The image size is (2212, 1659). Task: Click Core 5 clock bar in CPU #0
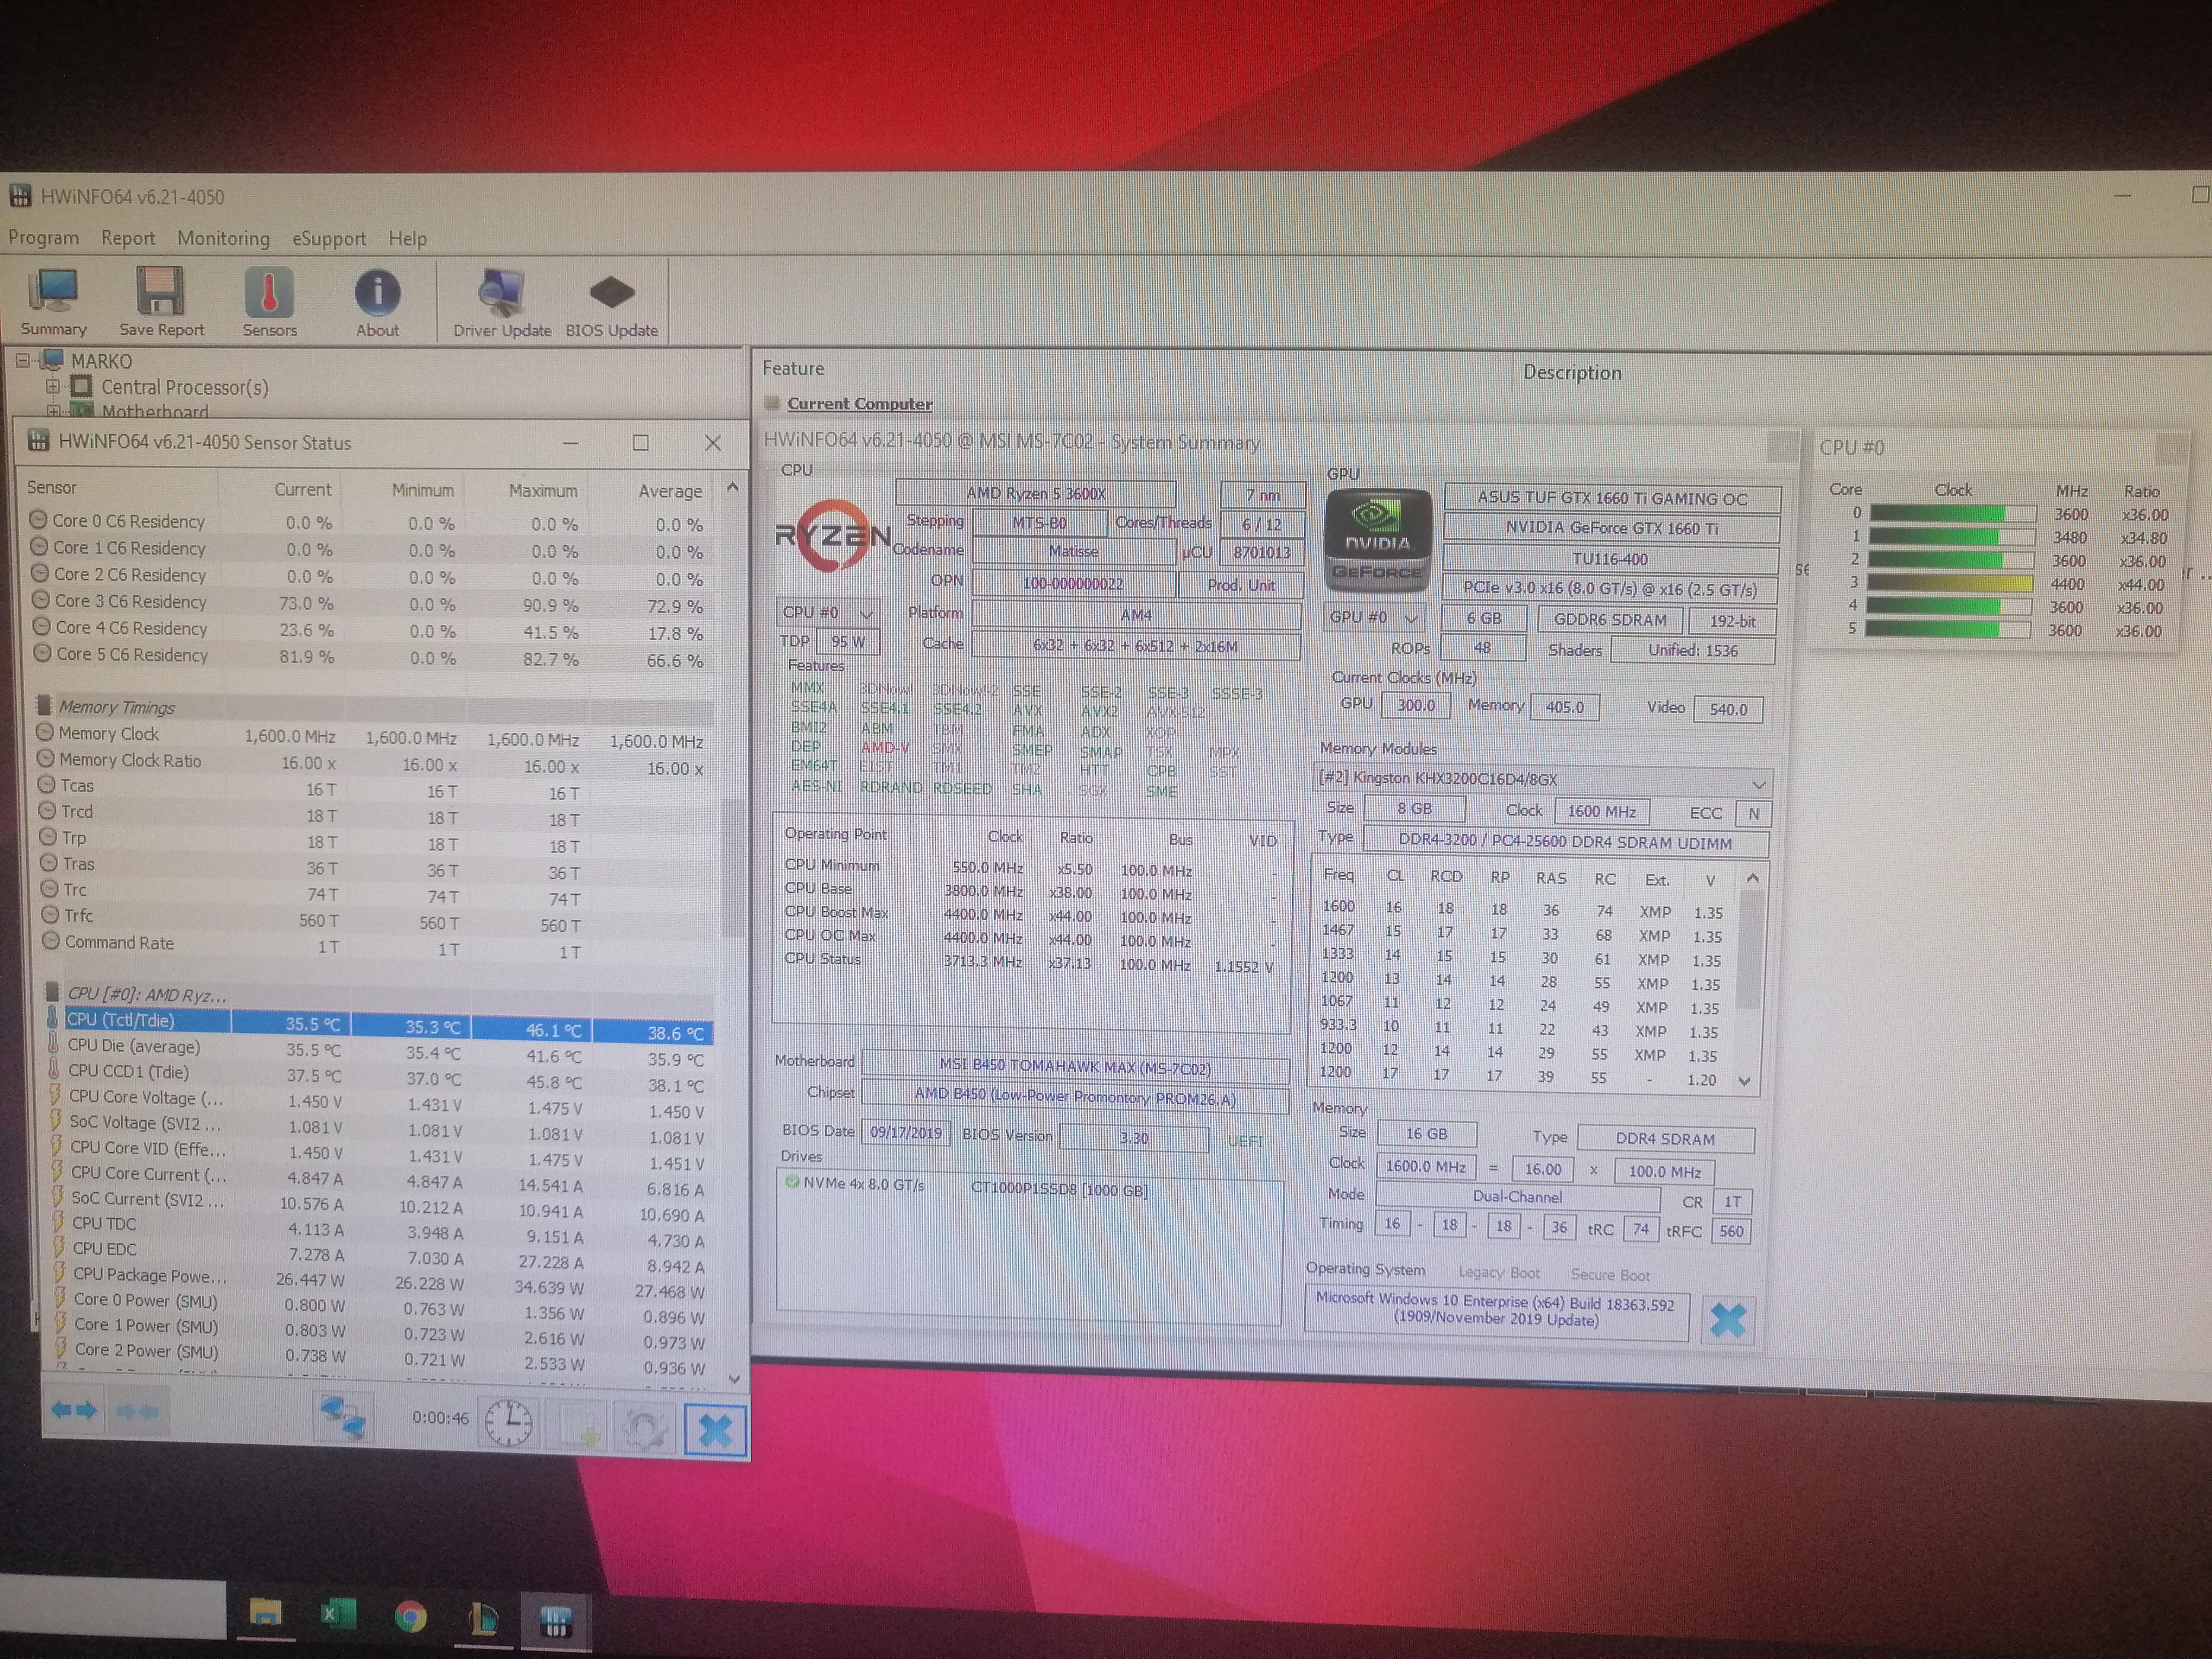click(1947, 629)
